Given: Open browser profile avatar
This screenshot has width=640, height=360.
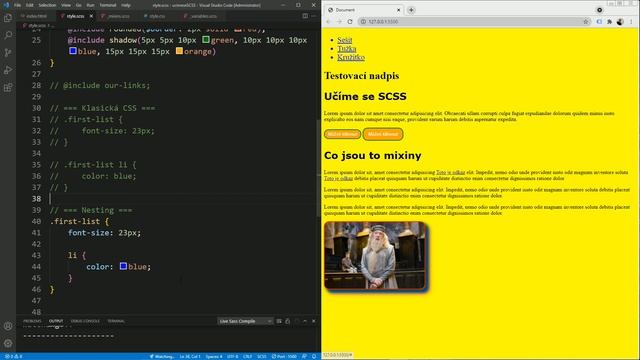Looking at the screenshot, I should (x=620, y=22).
